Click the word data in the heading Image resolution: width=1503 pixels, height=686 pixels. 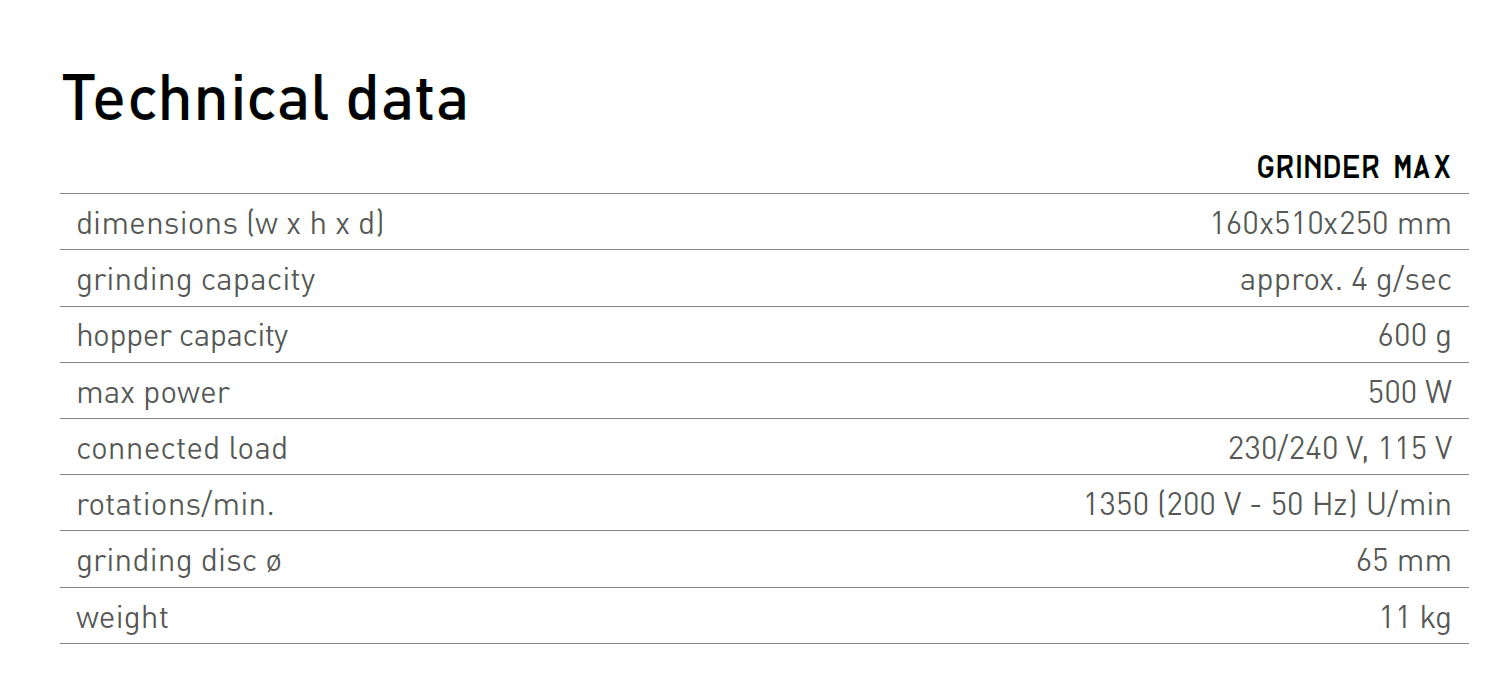click(x=407, y=98)
